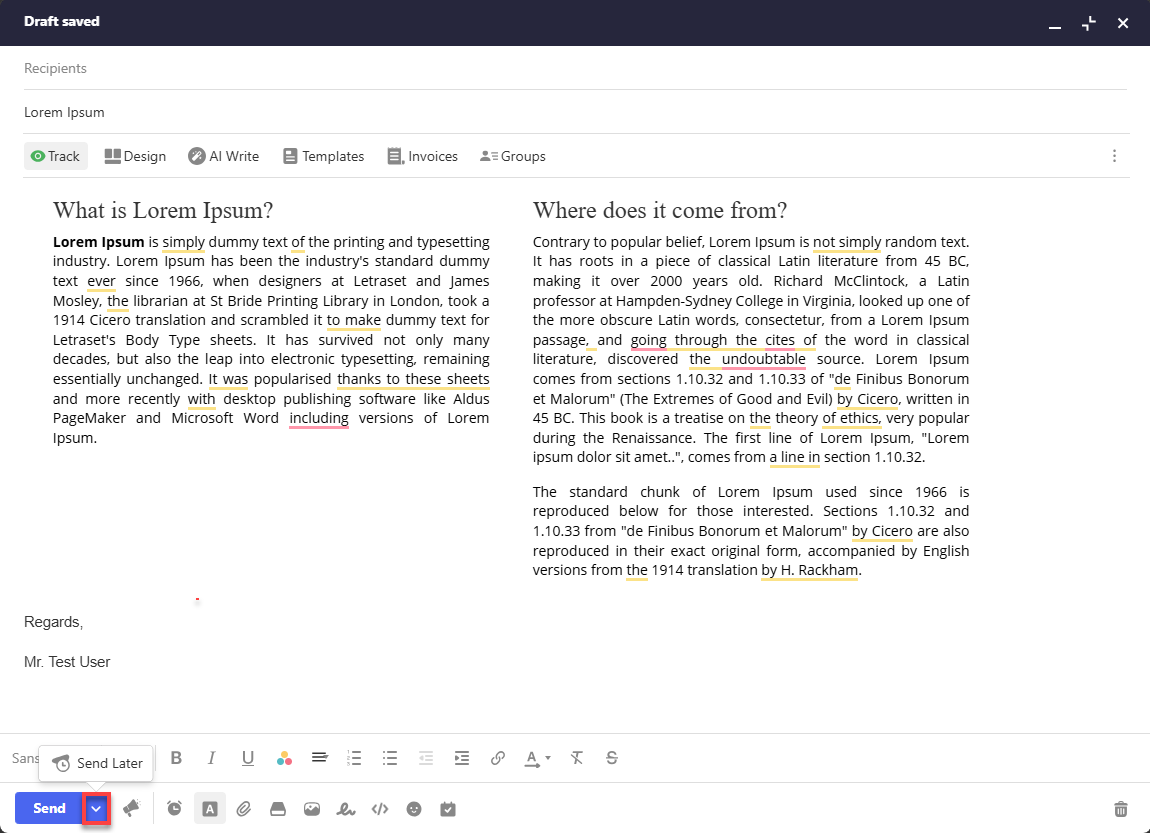Image resolution: width=1150 pixels, height=833 pixels.
Task: Open the Templates menu
Action: coord(323,156)
